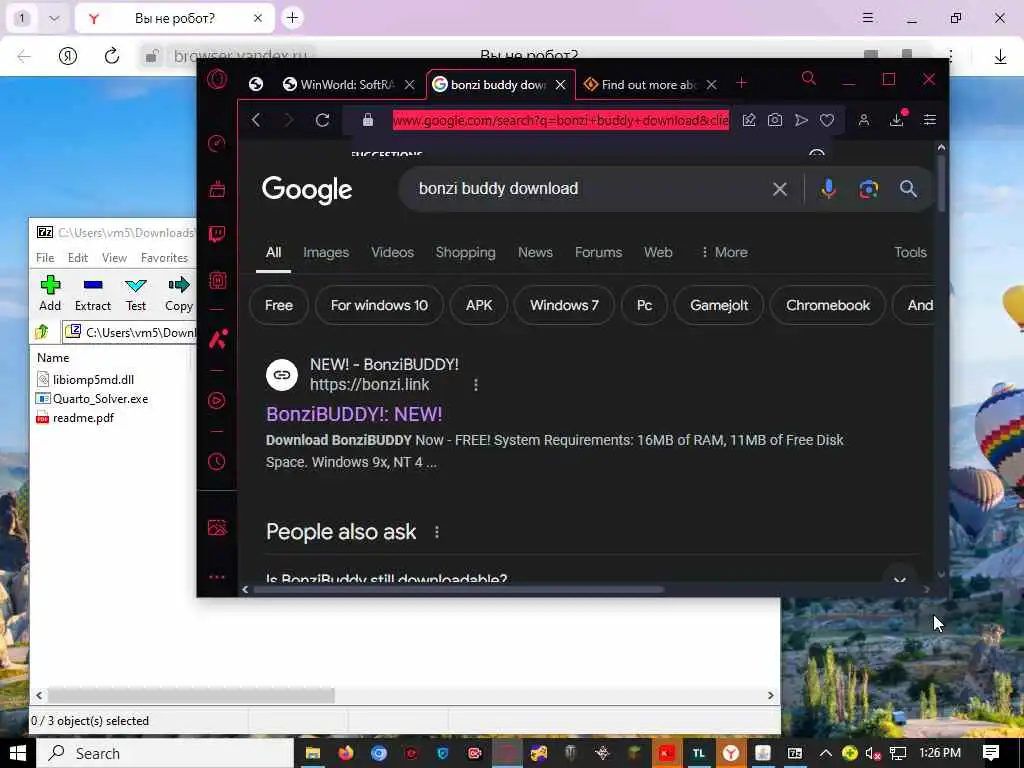Open the 7-Zip Edit menu
Screen dimensions: 1024x768
pyautogui.click(x=78, y=258)
